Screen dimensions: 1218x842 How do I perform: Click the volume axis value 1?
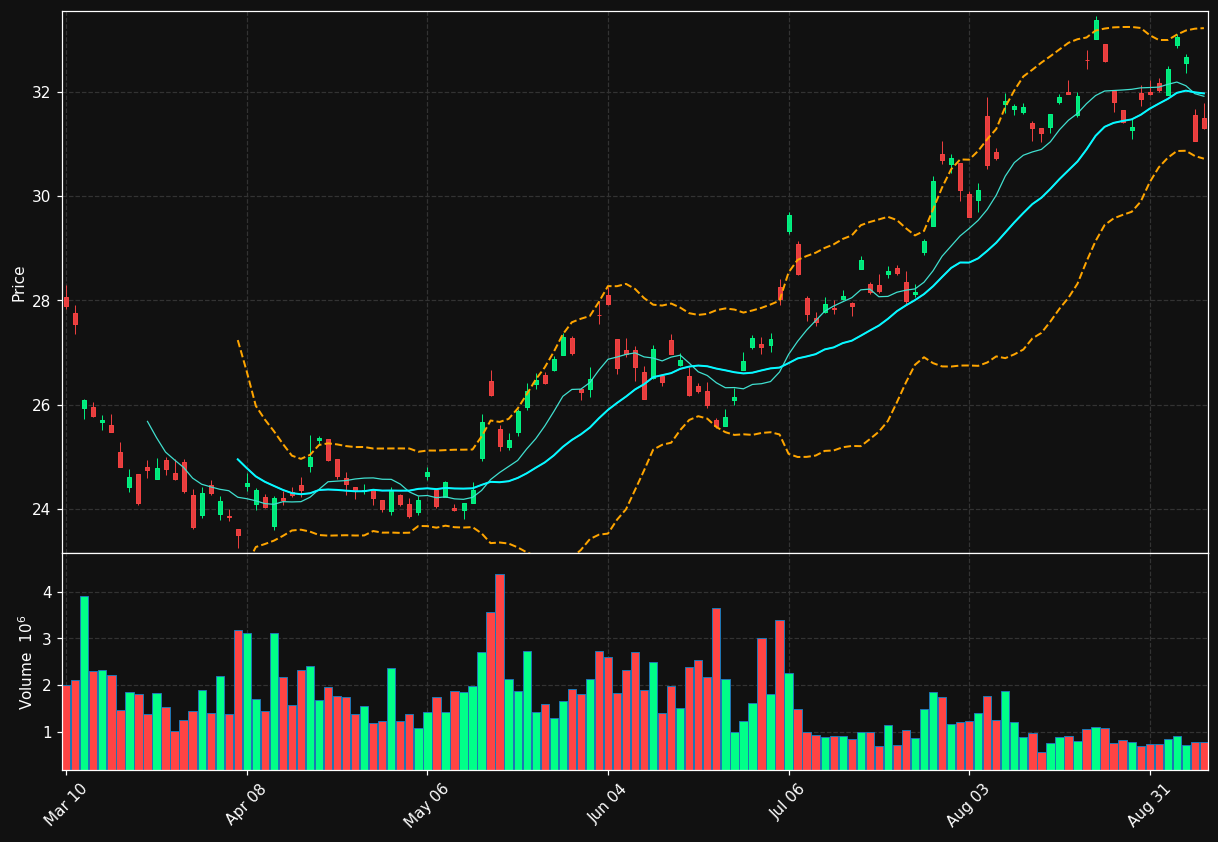point(46,733)
